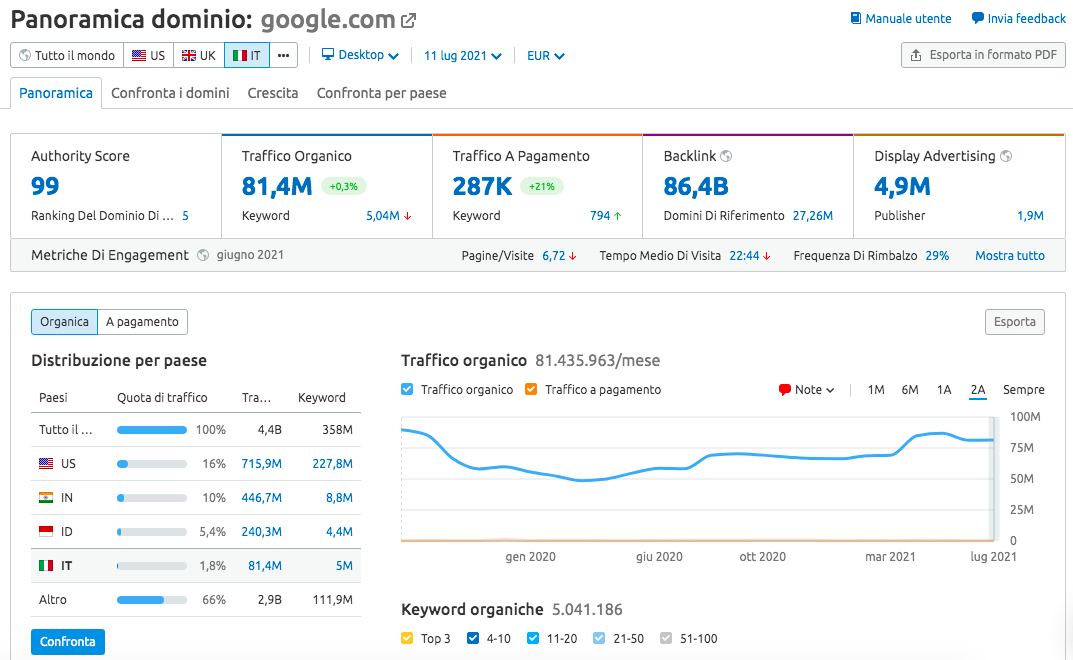Open the Crescita tab
This screenshot has width=1073, height=660.
click(x=273, y=93)
